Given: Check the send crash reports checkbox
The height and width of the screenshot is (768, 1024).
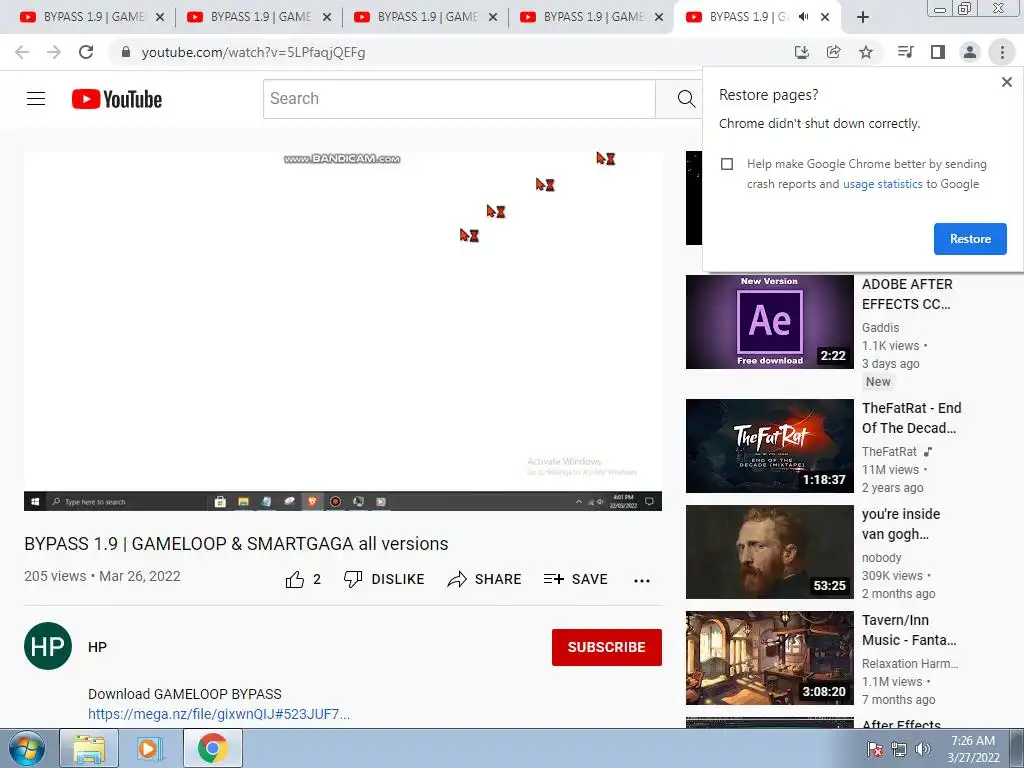Looking at the screenshot, I should [x=727, y=164].
